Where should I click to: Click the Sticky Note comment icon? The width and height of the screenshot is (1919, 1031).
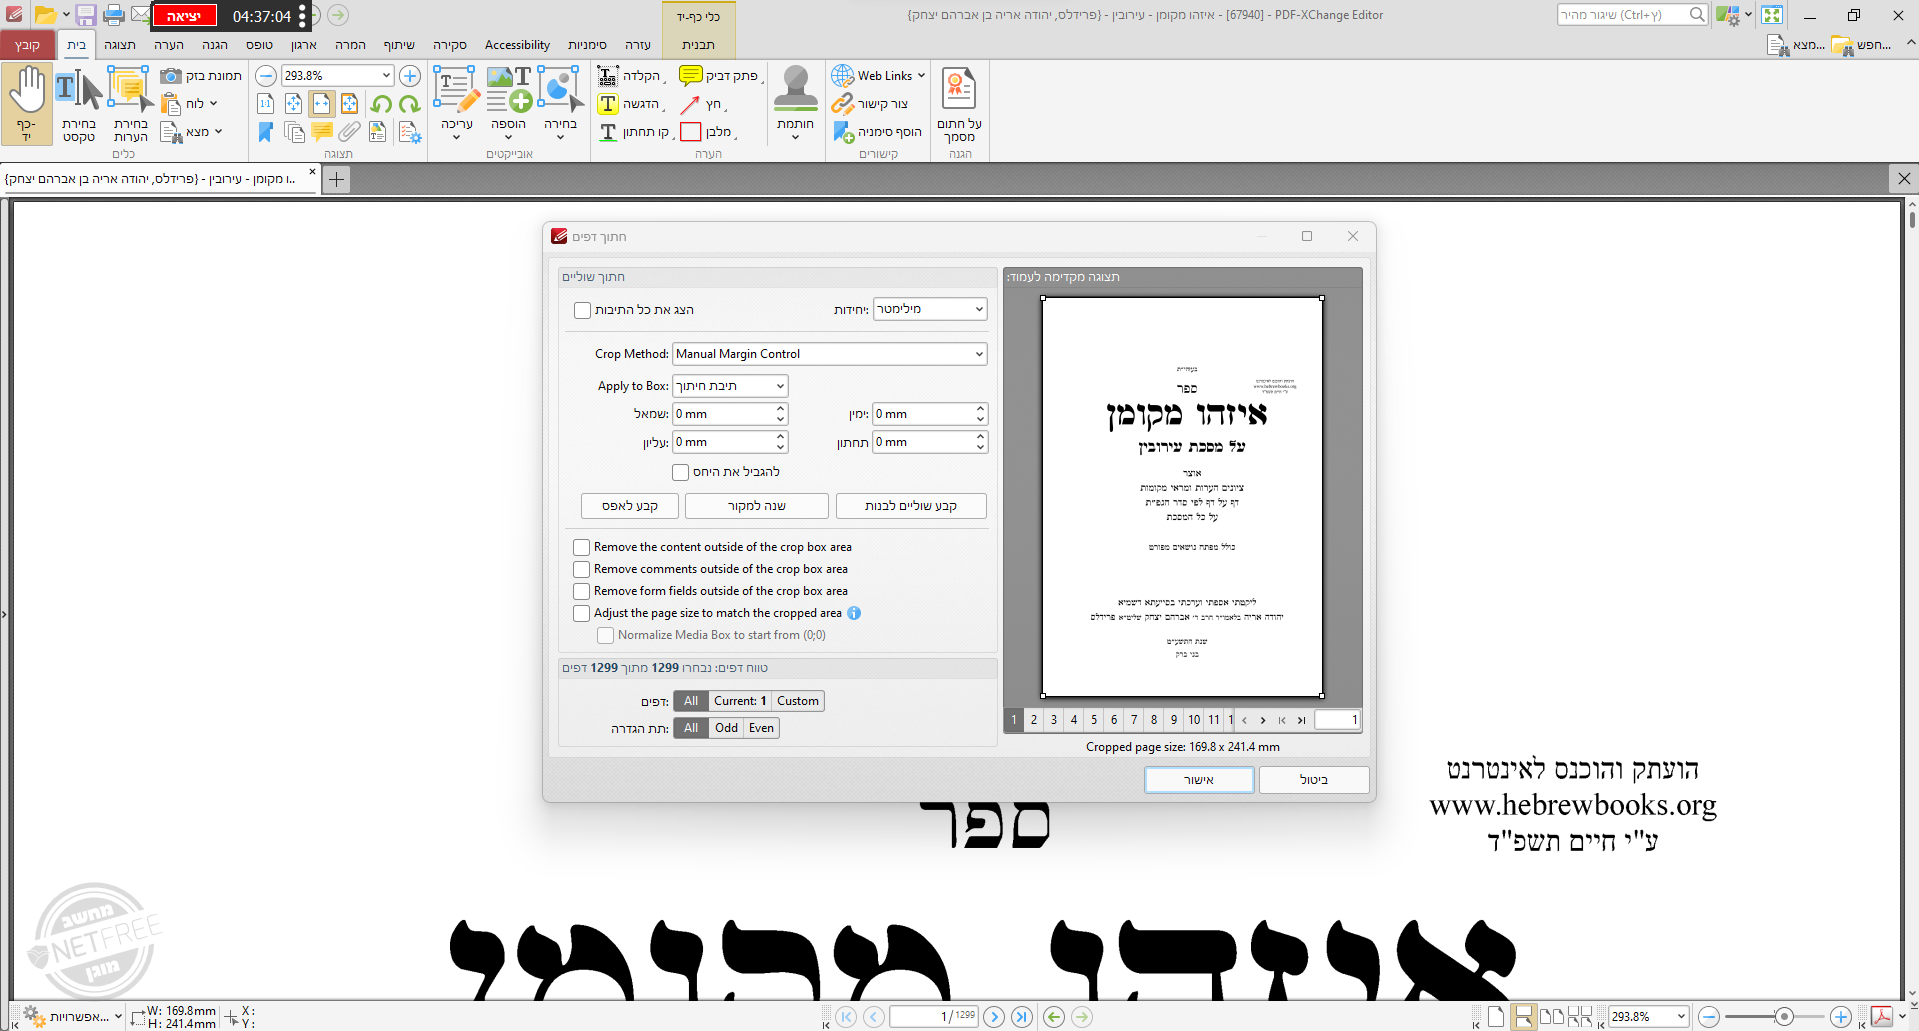[x=690, y=76]
